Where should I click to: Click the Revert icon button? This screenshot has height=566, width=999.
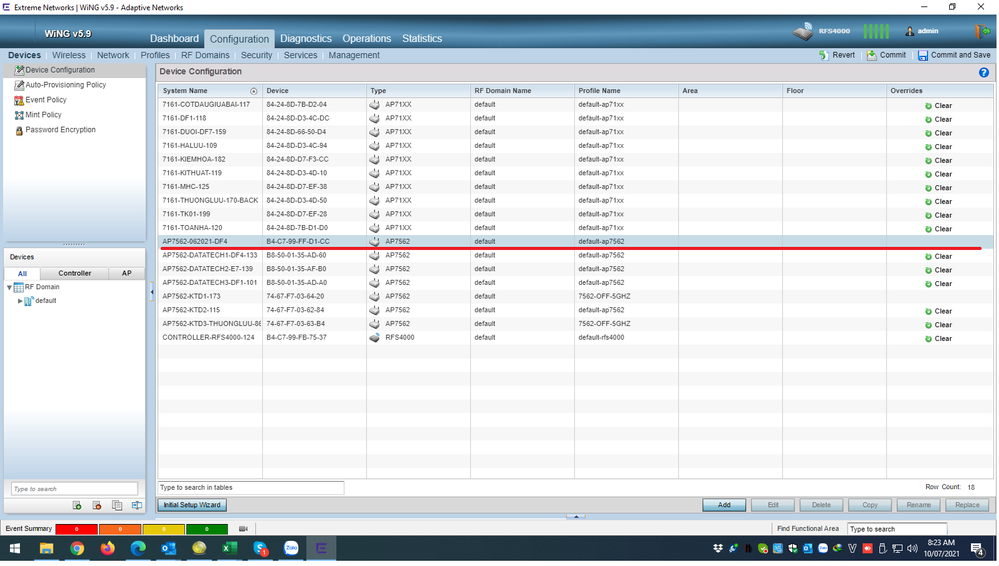pyautogui.click(x=837, y=55)
